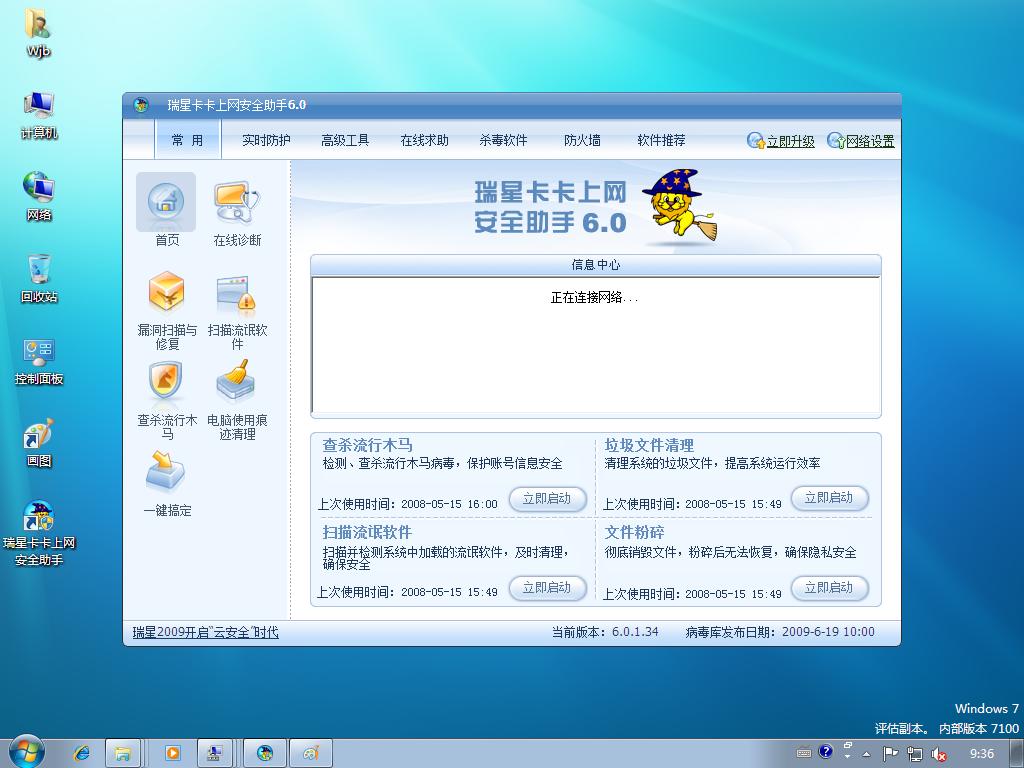1024x768 pixels.
Task: Switch to the 软件推荐 tab
Action: pyautogui.click(x=661, y=140)
